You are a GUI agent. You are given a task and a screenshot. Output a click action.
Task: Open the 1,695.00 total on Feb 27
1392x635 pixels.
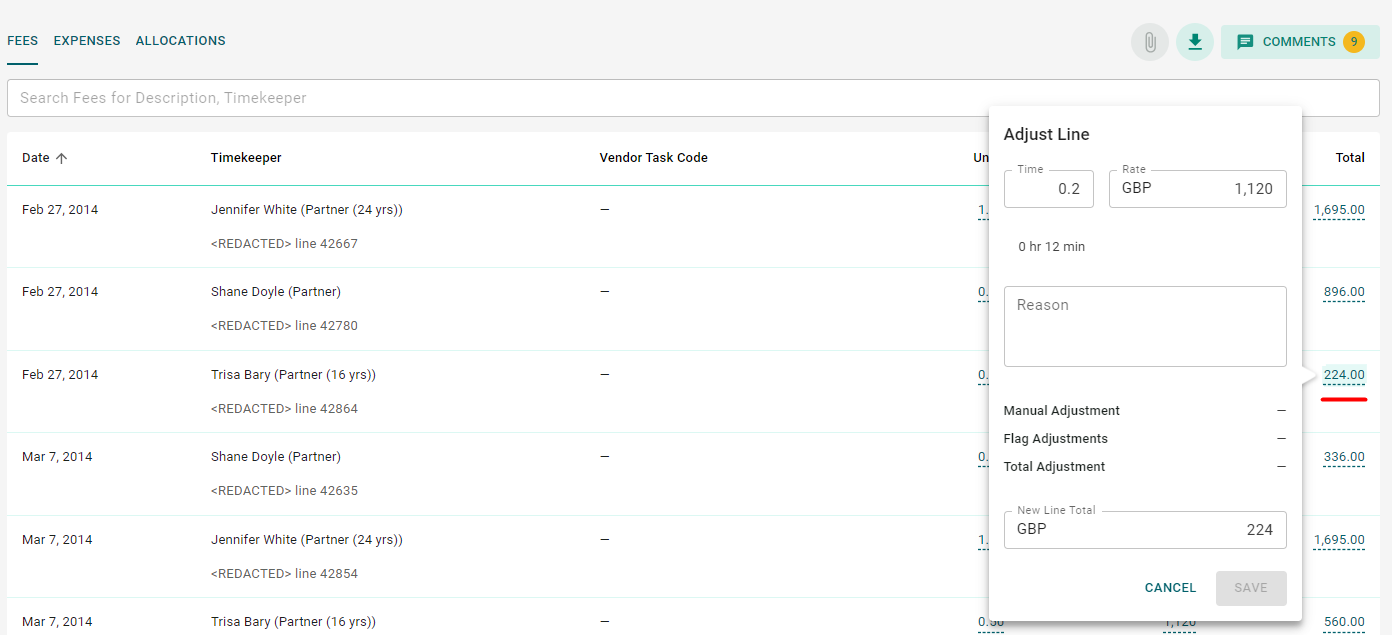pos(1339,210)
